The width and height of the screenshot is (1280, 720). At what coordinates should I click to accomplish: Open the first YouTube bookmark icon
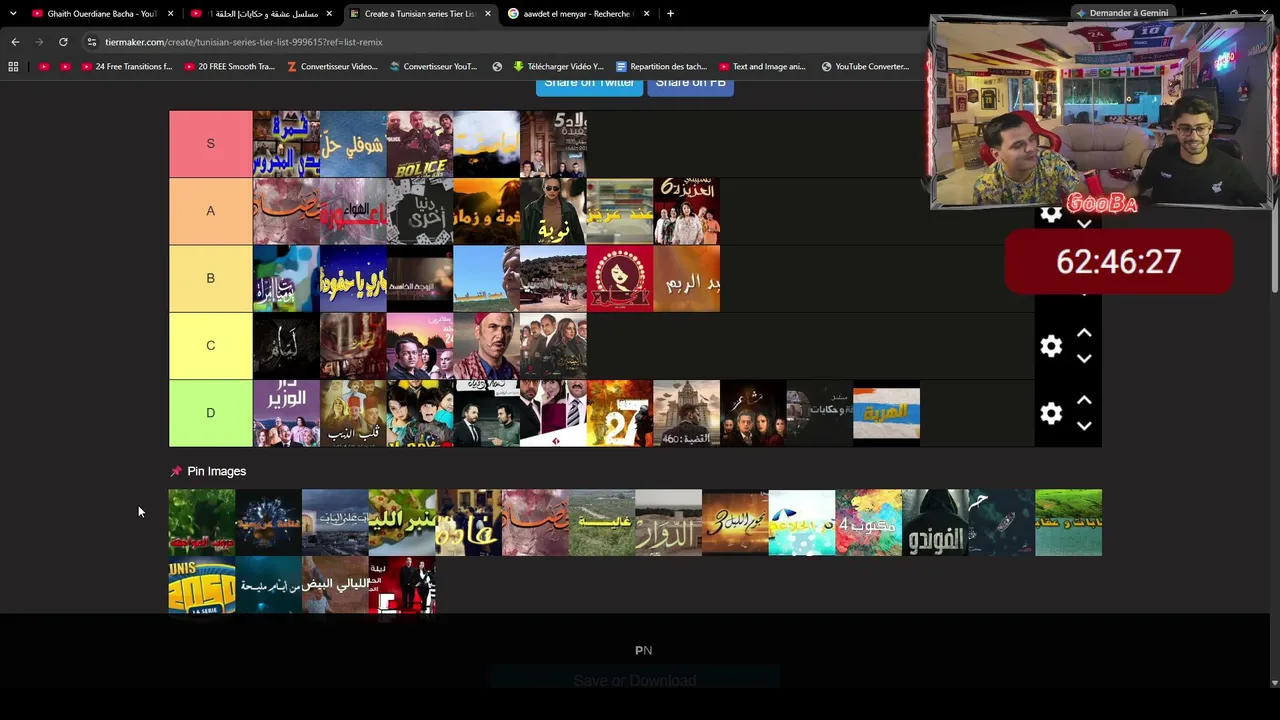coord(44,67)
